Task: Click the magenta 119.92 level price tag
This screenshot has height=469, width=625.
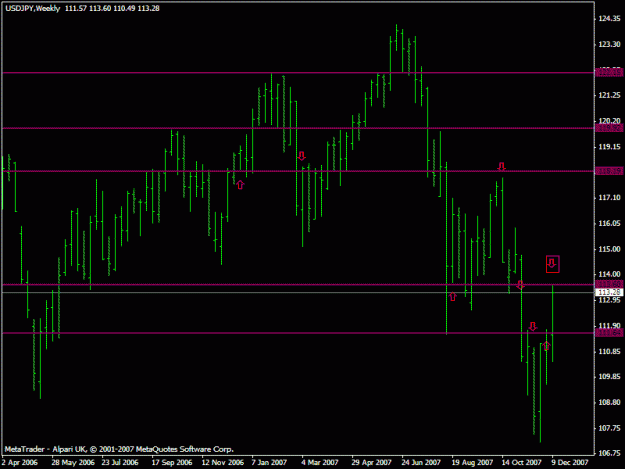Action: pos(609,128)
